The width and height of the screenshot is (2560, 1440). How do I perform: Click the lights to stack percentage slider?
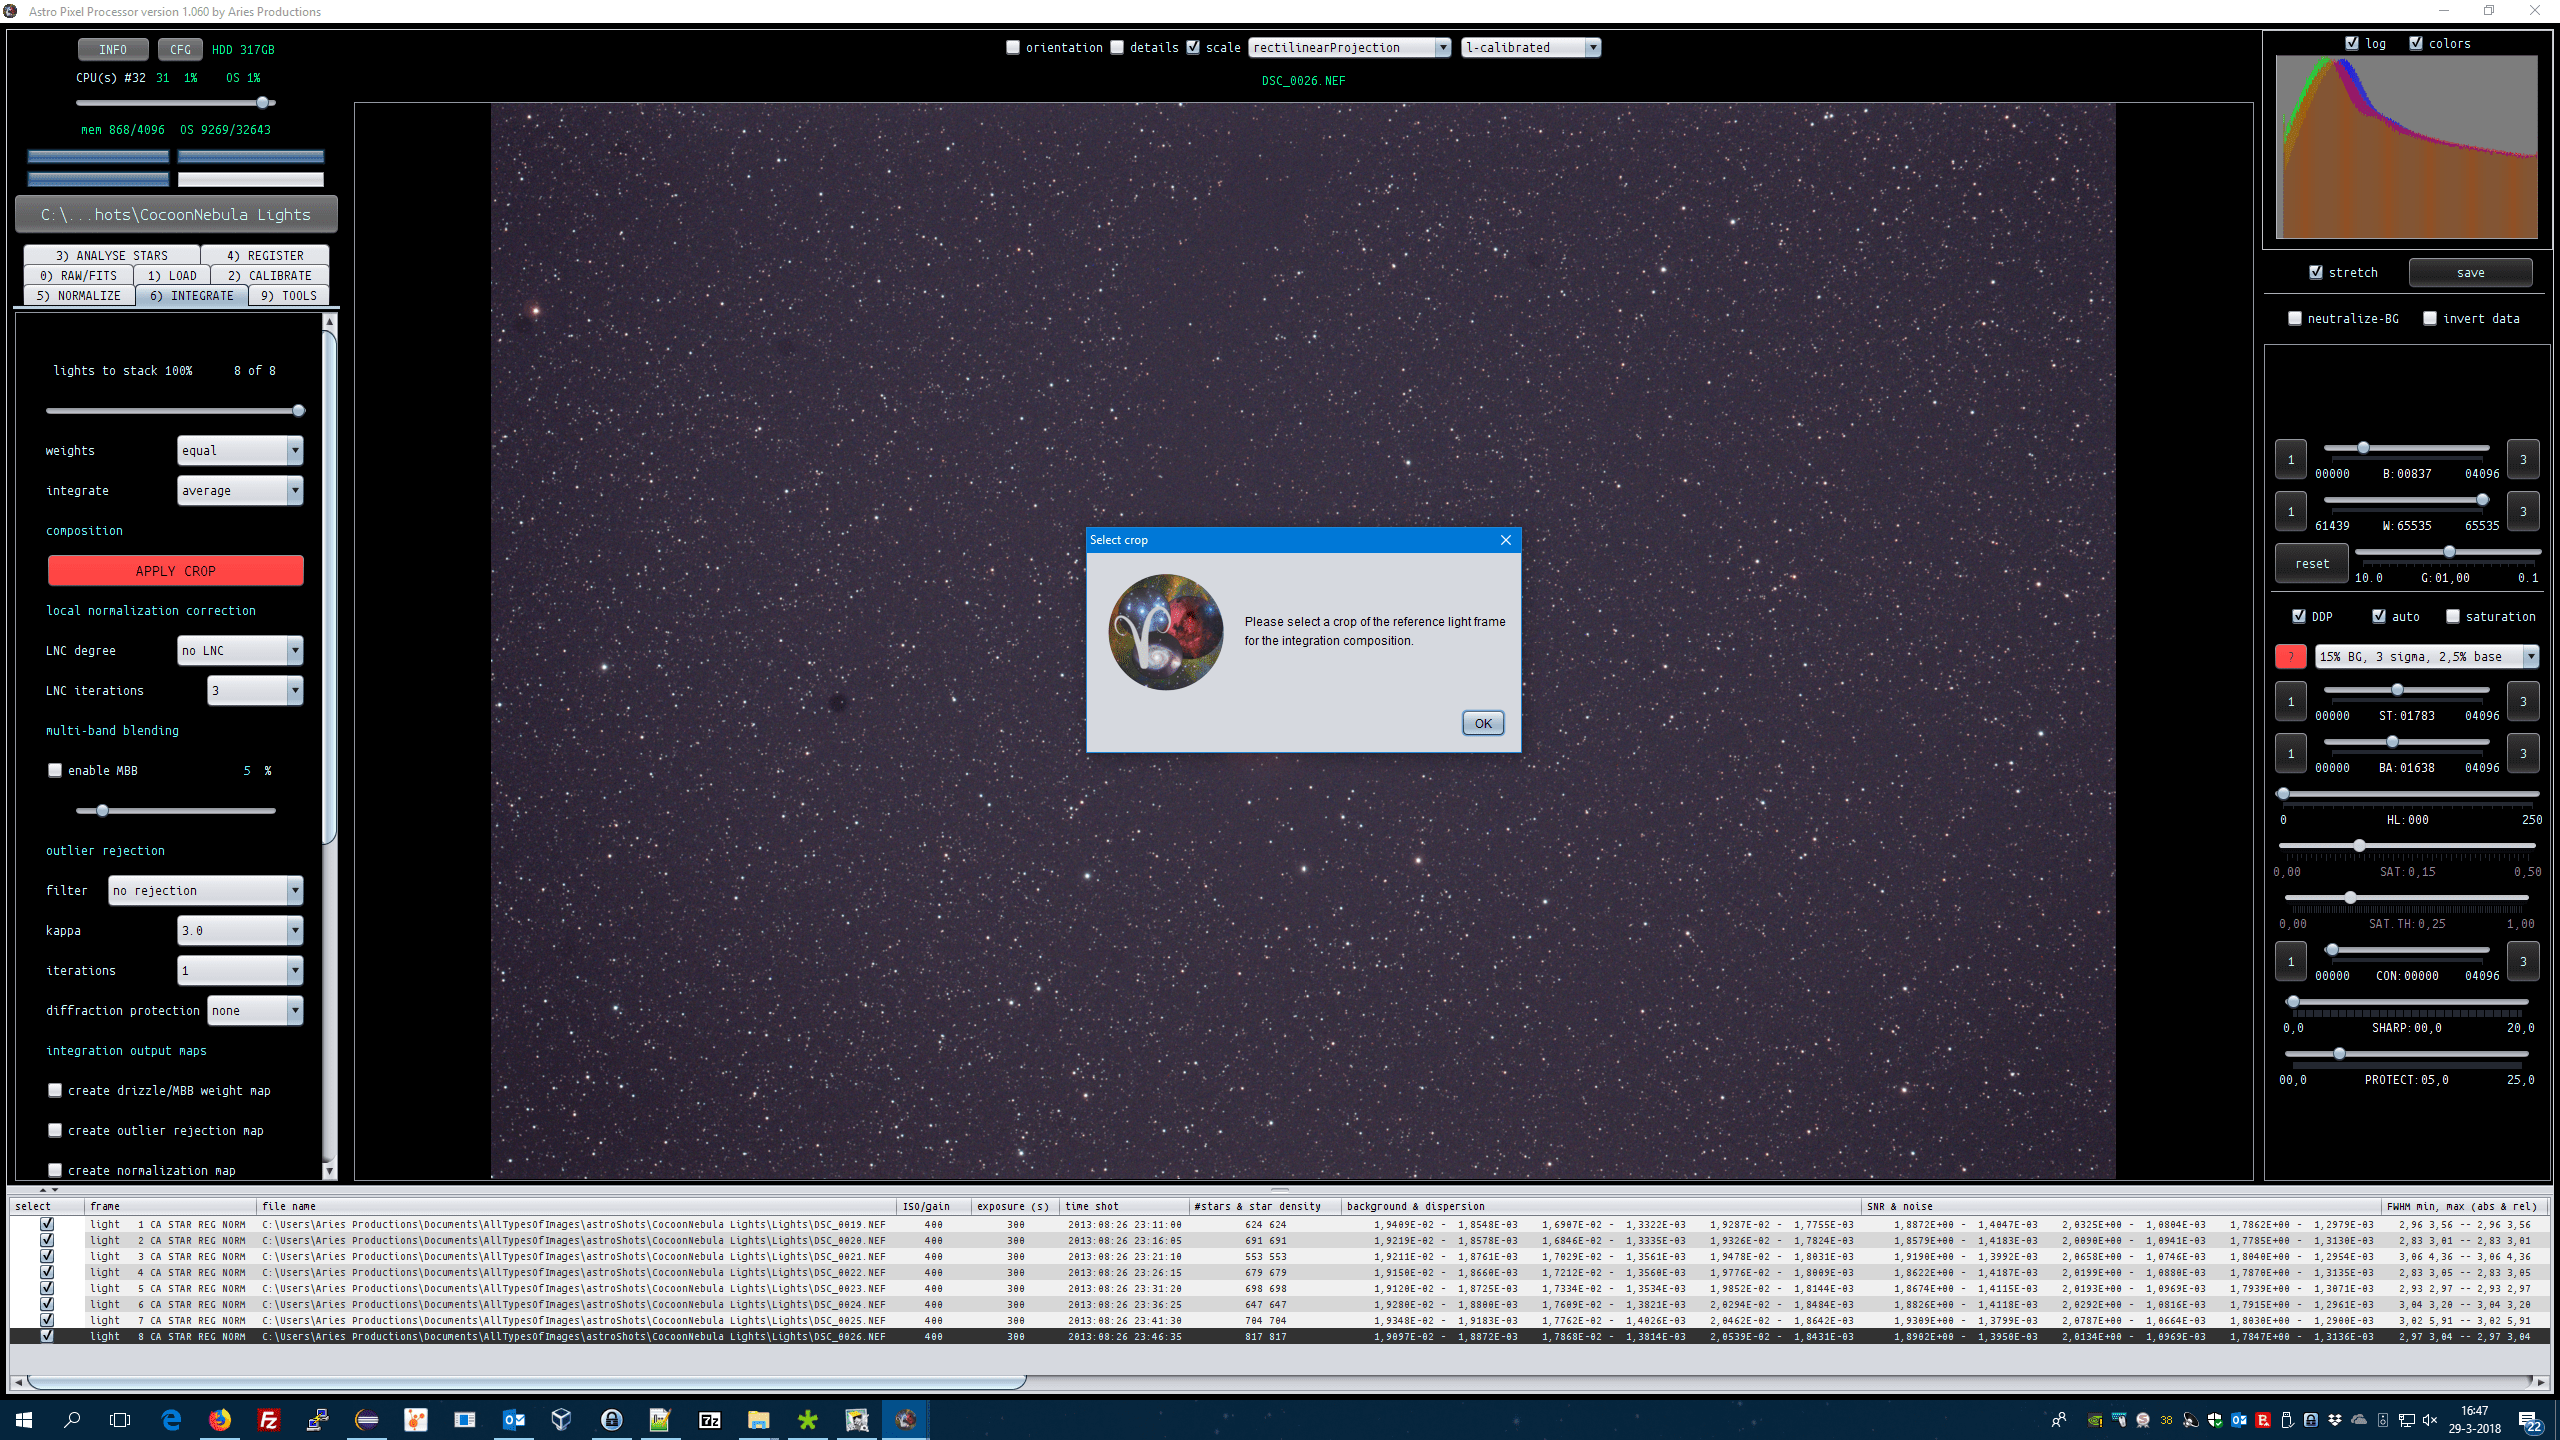tap(174, 410)
